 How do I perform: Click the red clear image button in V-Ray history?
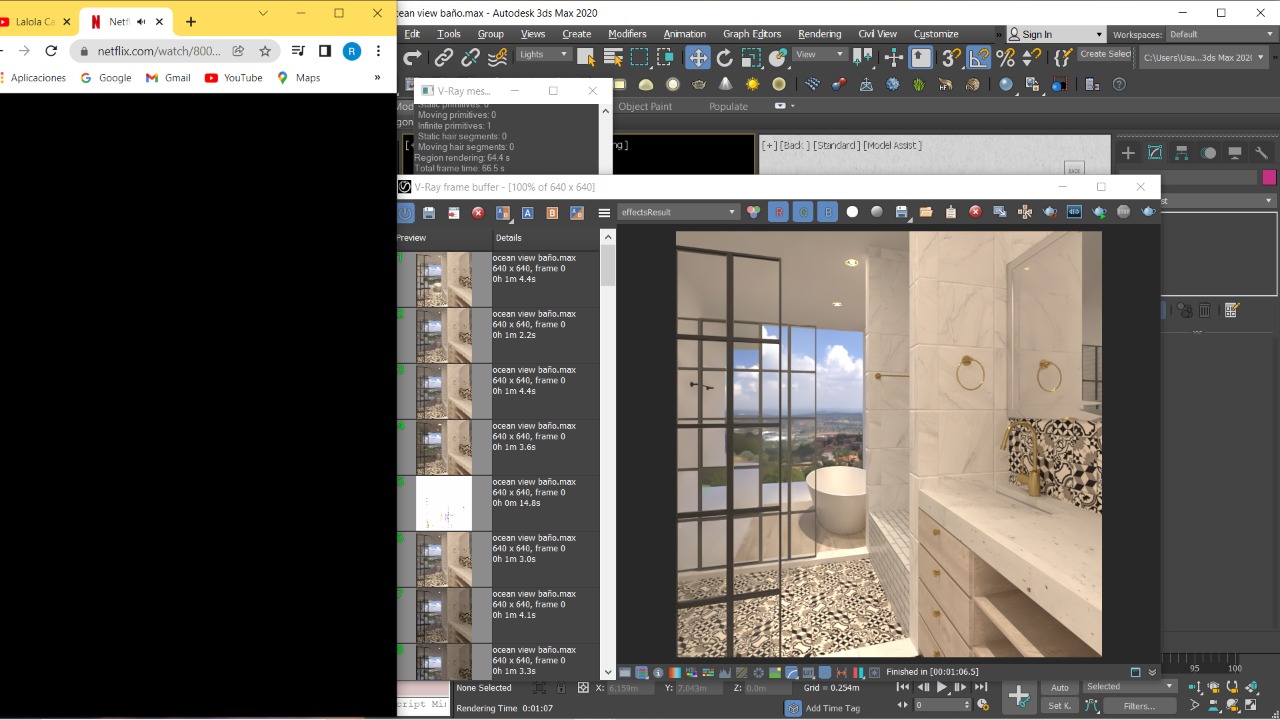point(478,212)
